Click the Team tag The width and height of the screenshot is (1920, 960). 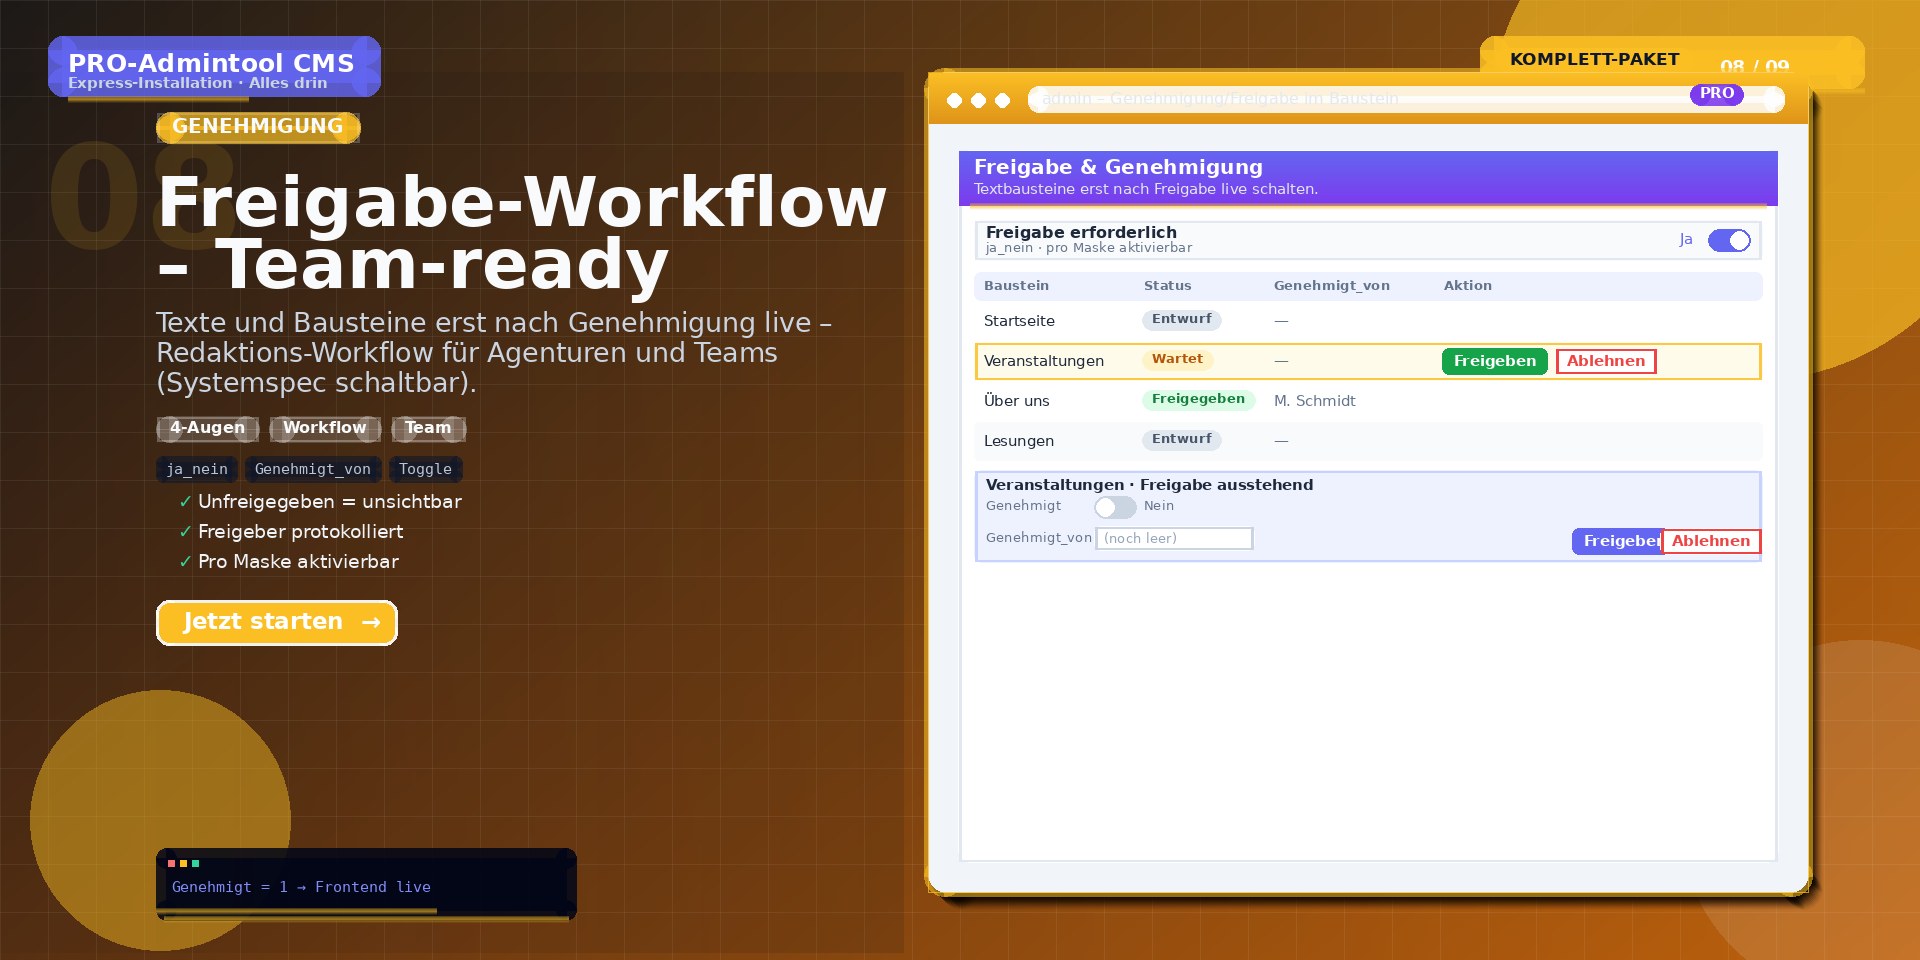pyautogui.click(x=428, y=428)
